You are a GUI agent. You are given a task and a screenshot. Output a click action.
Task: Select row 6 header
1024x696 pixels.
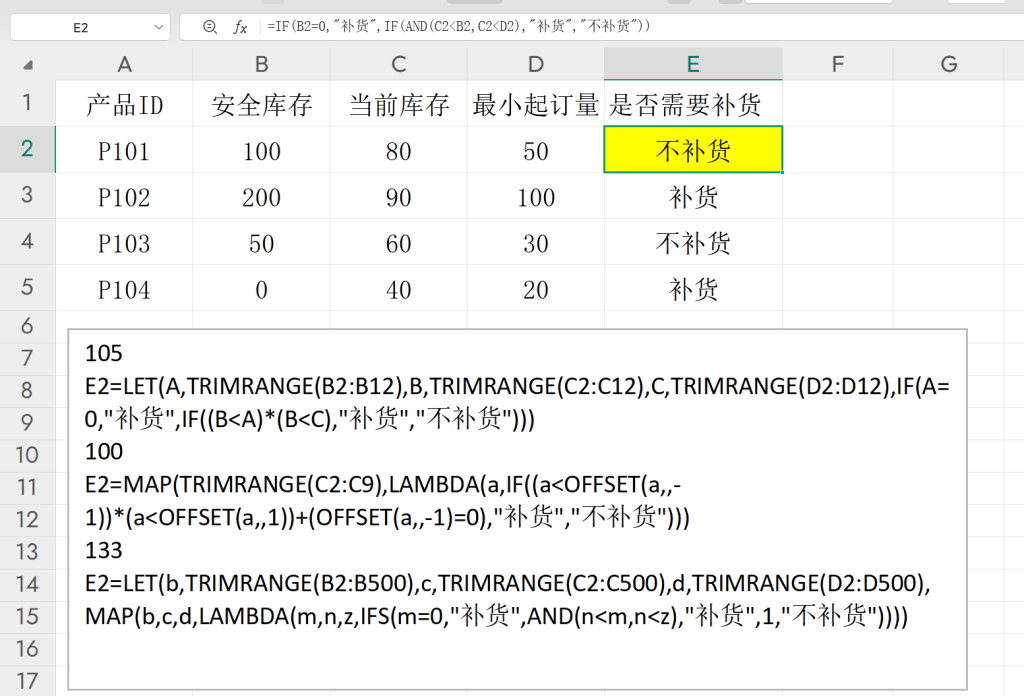coord(27,326)
